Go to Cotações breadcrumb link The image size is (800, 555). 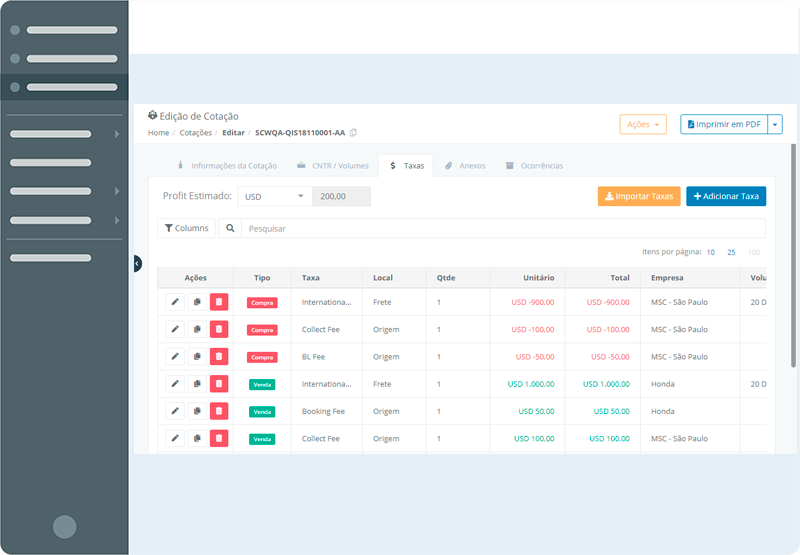click(x=195, y=133)
